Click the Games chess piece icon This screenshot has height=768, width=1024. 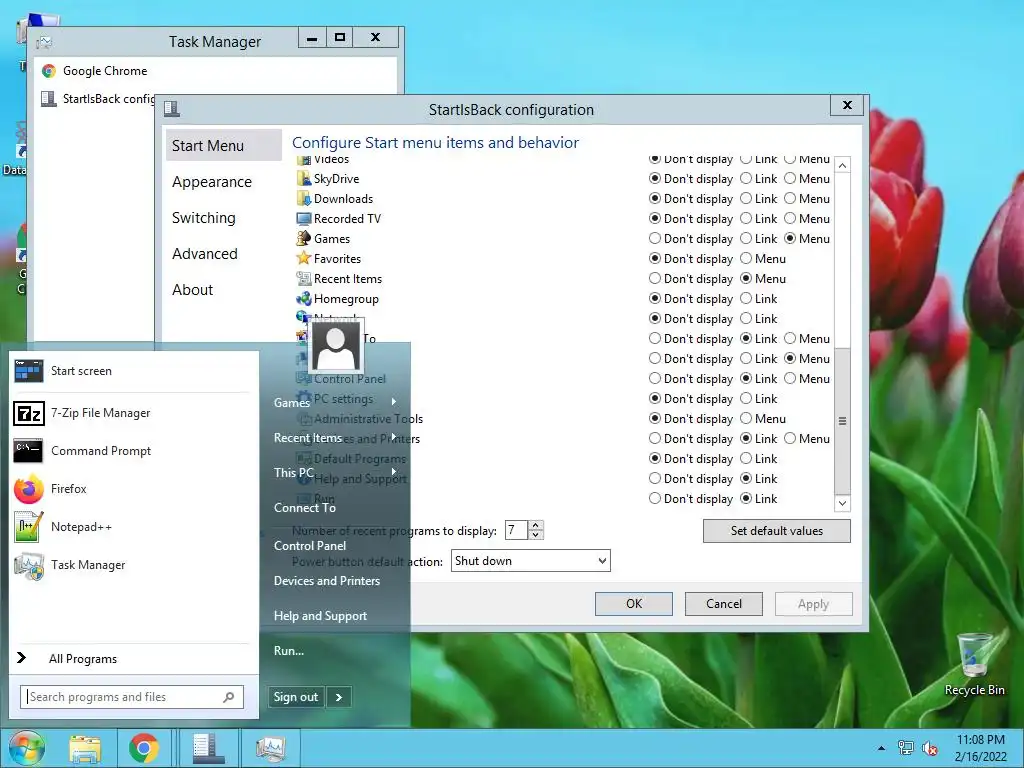point(303,238)
